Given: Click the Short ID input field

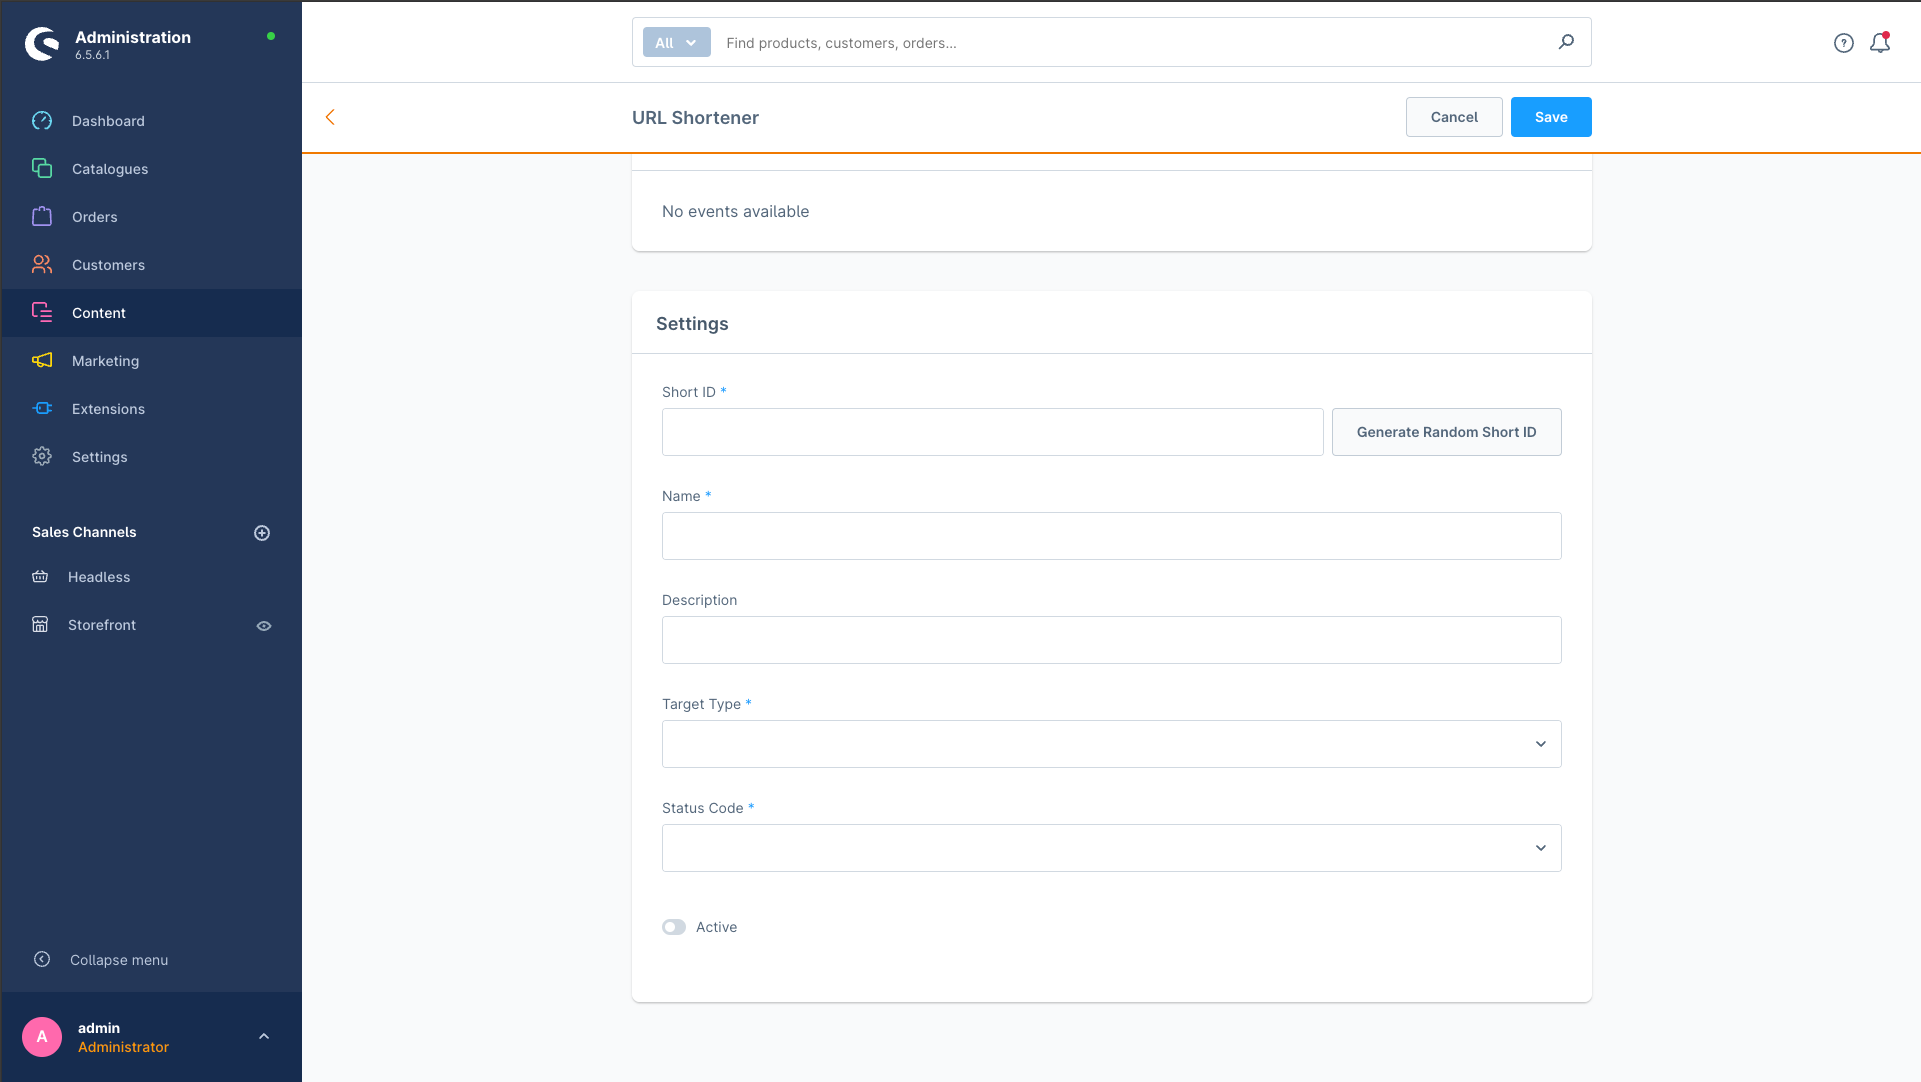Looking at the screenshot, I should click(x=991, y=431).
